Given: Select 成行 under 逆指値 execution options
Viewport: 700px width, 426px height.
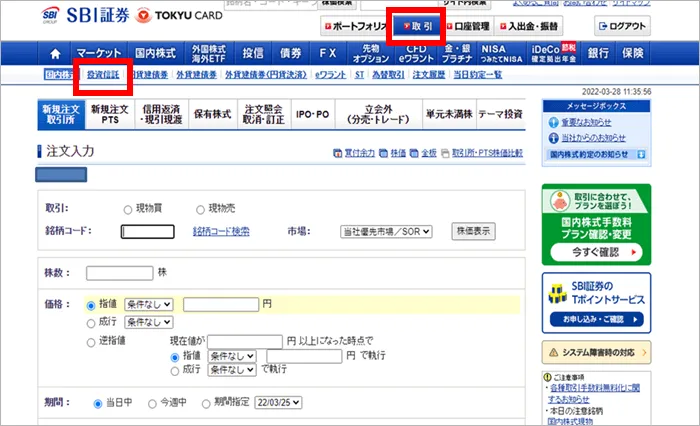Looking at the screenshot, I should (175, 371).
